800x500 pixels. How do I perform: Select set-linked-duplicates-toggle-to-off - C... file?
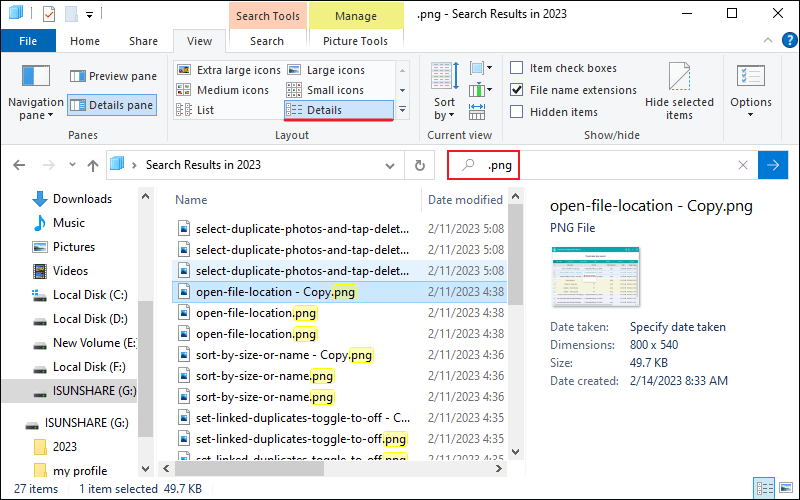point(339,418)
